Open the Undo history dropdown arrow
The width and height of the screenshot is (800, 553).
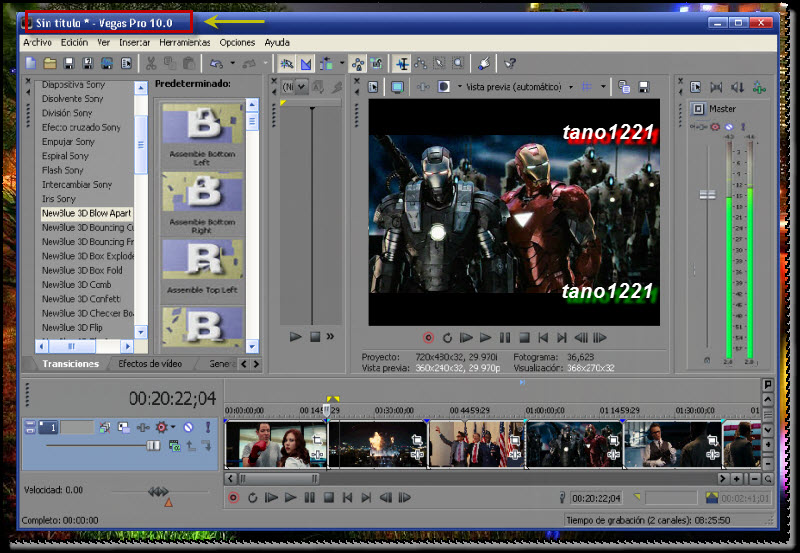[x=232, y=63]
